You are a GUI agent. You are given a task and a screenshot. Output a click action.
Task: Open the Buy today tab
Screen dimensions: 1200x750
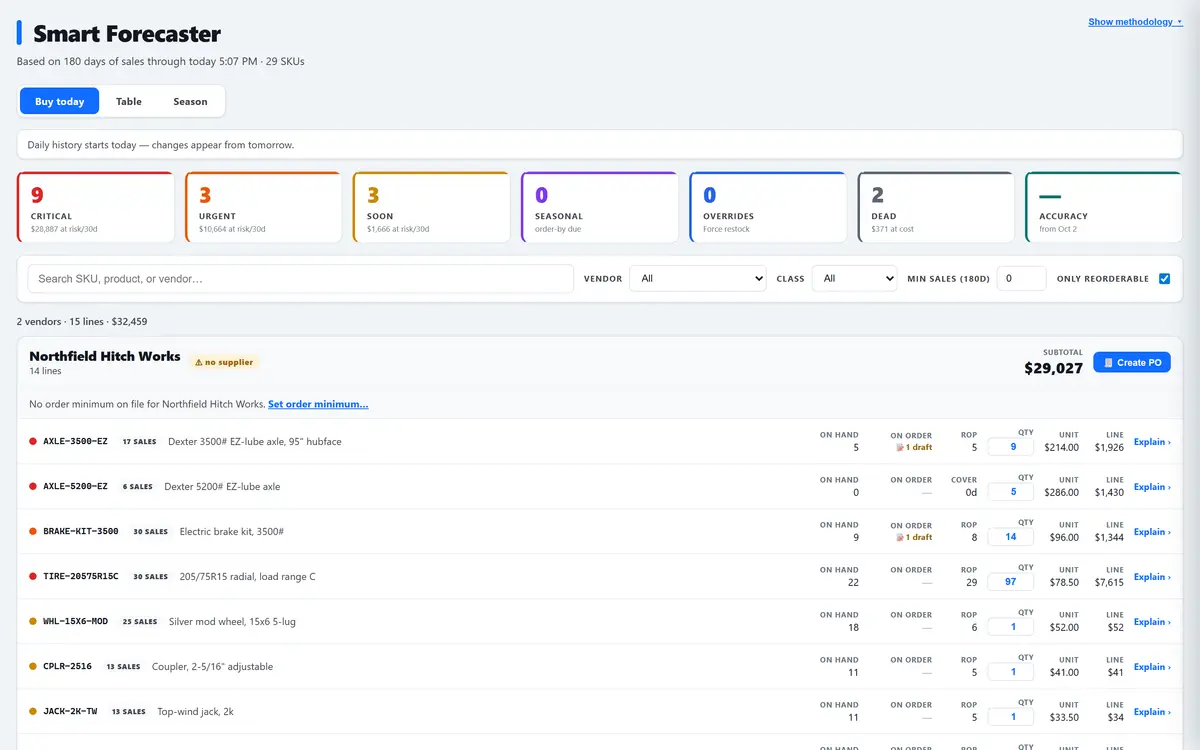pos(59,101)
